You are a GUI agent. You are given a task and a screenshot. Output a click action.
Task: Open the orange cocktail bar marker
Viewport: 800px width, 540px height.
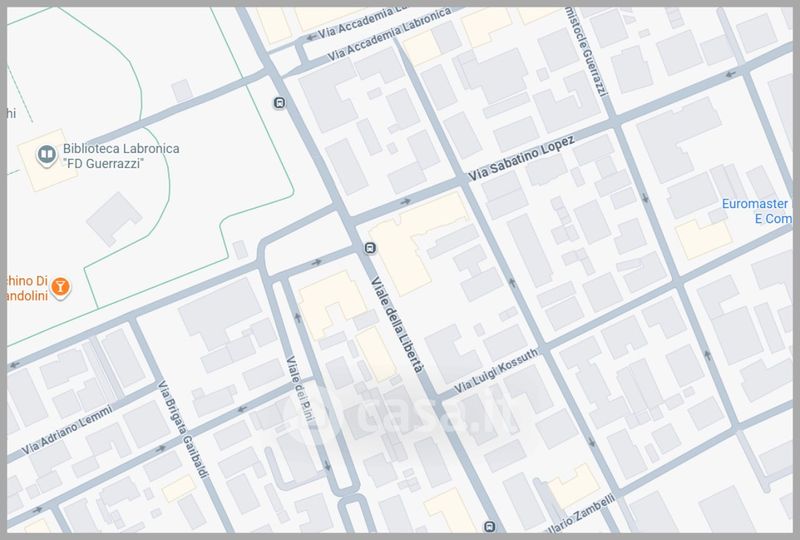[x=61, y=288]
